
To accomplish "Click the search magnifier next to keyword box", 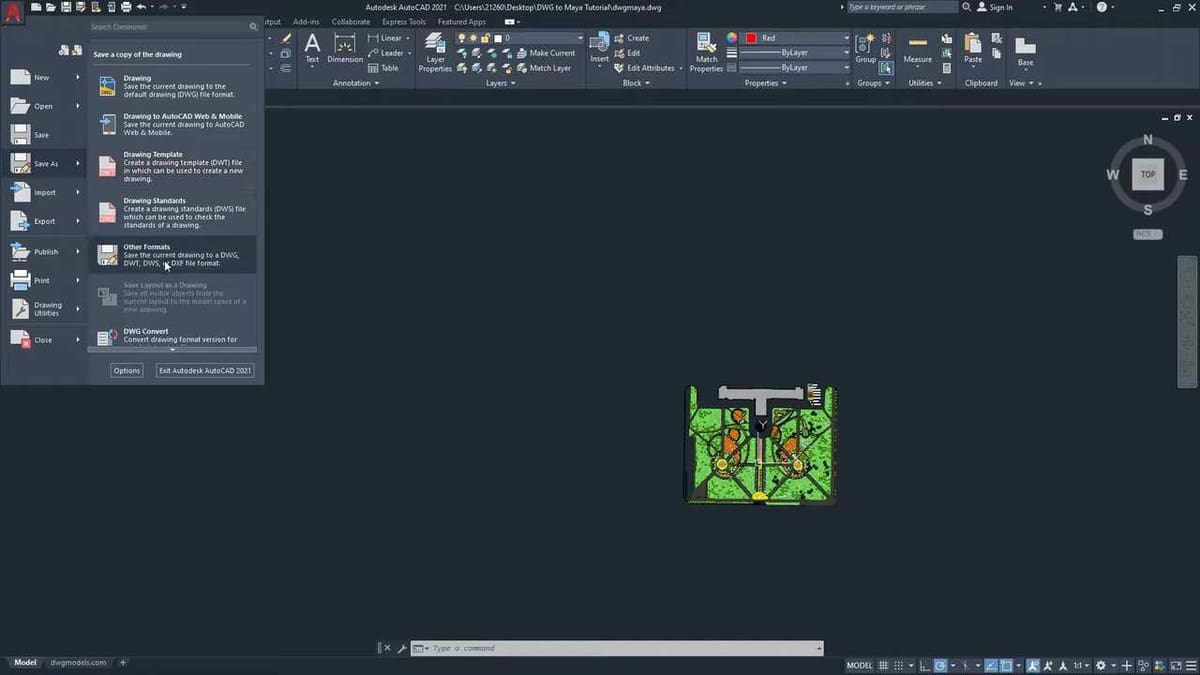I will coord(967,7).
